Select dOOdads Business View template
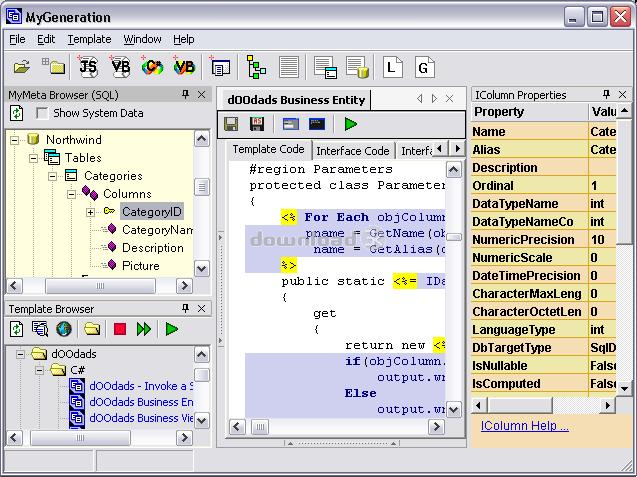The width and height of the screenshot is (637, 477). pos(141,418)
